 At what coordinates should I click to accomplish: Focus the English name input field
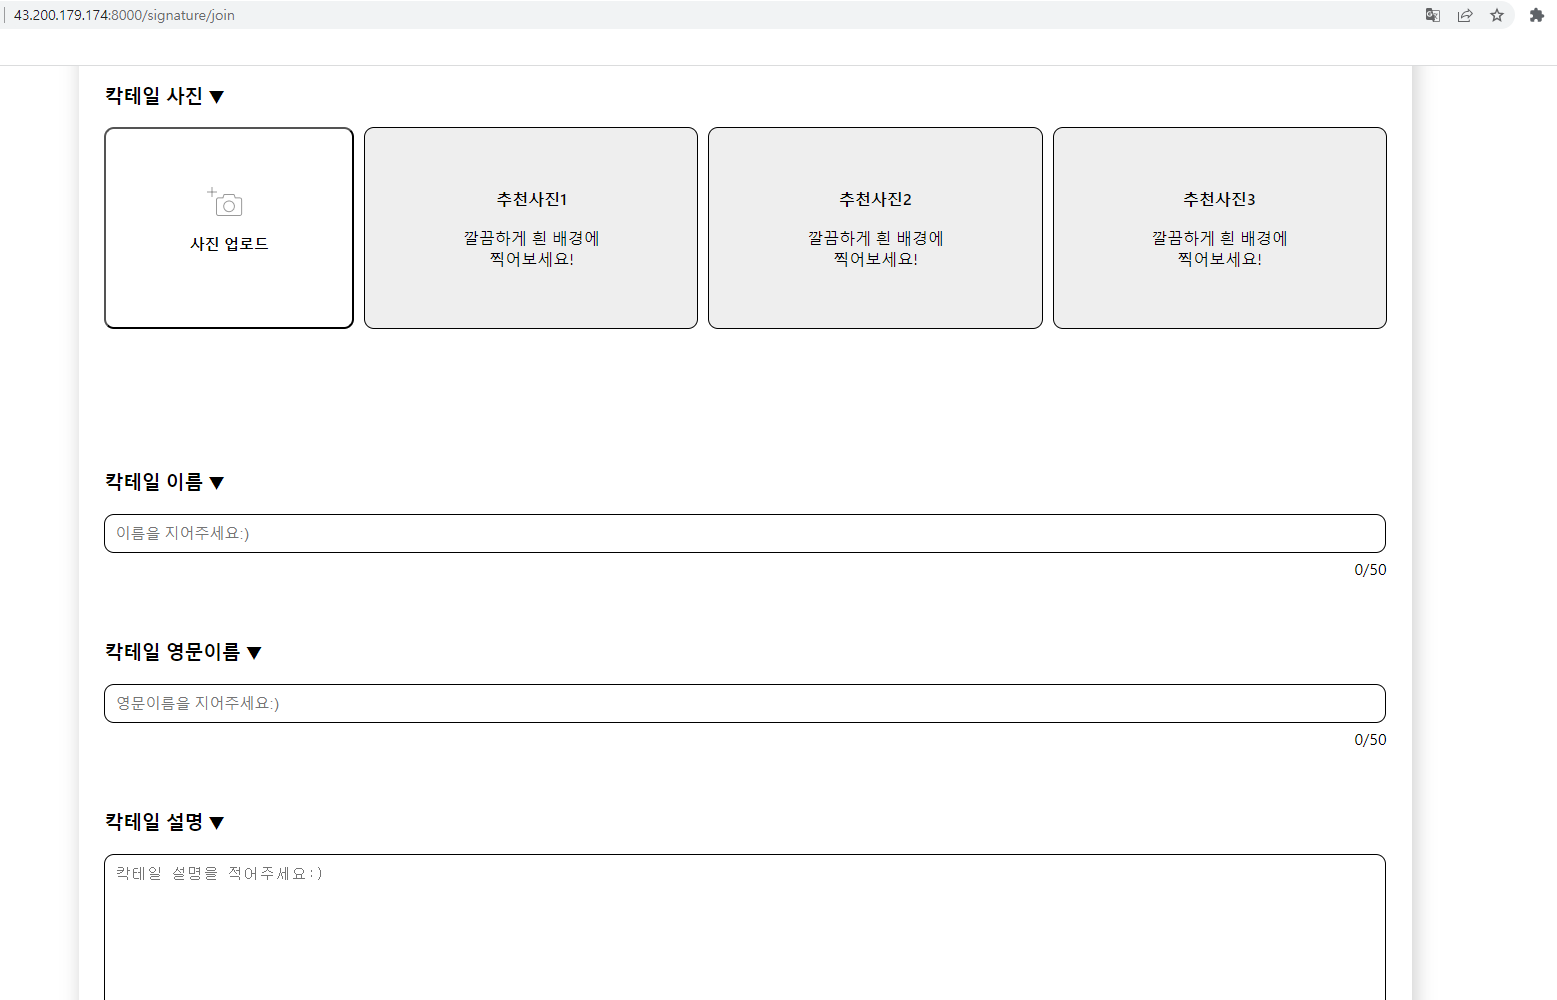(x=744, y=703)
